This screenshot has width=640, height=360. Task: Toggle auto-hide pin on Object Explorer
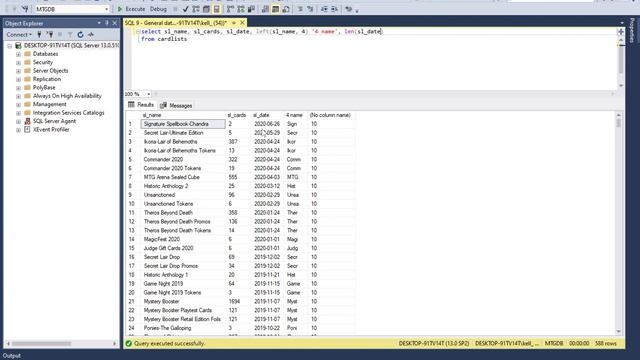107,23
